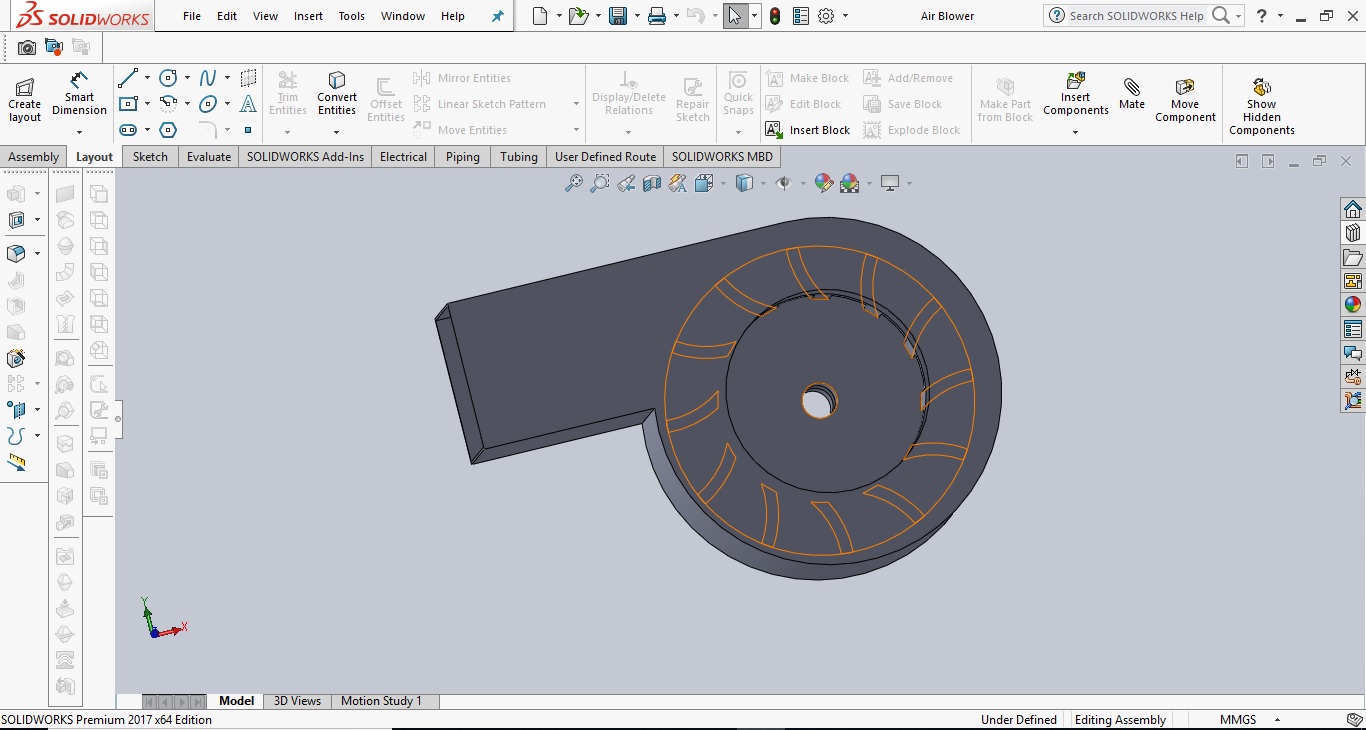This screenshot has height=730, width=1366.
Task: Open the Appearances color ball pane
Action: (1353, 305)
